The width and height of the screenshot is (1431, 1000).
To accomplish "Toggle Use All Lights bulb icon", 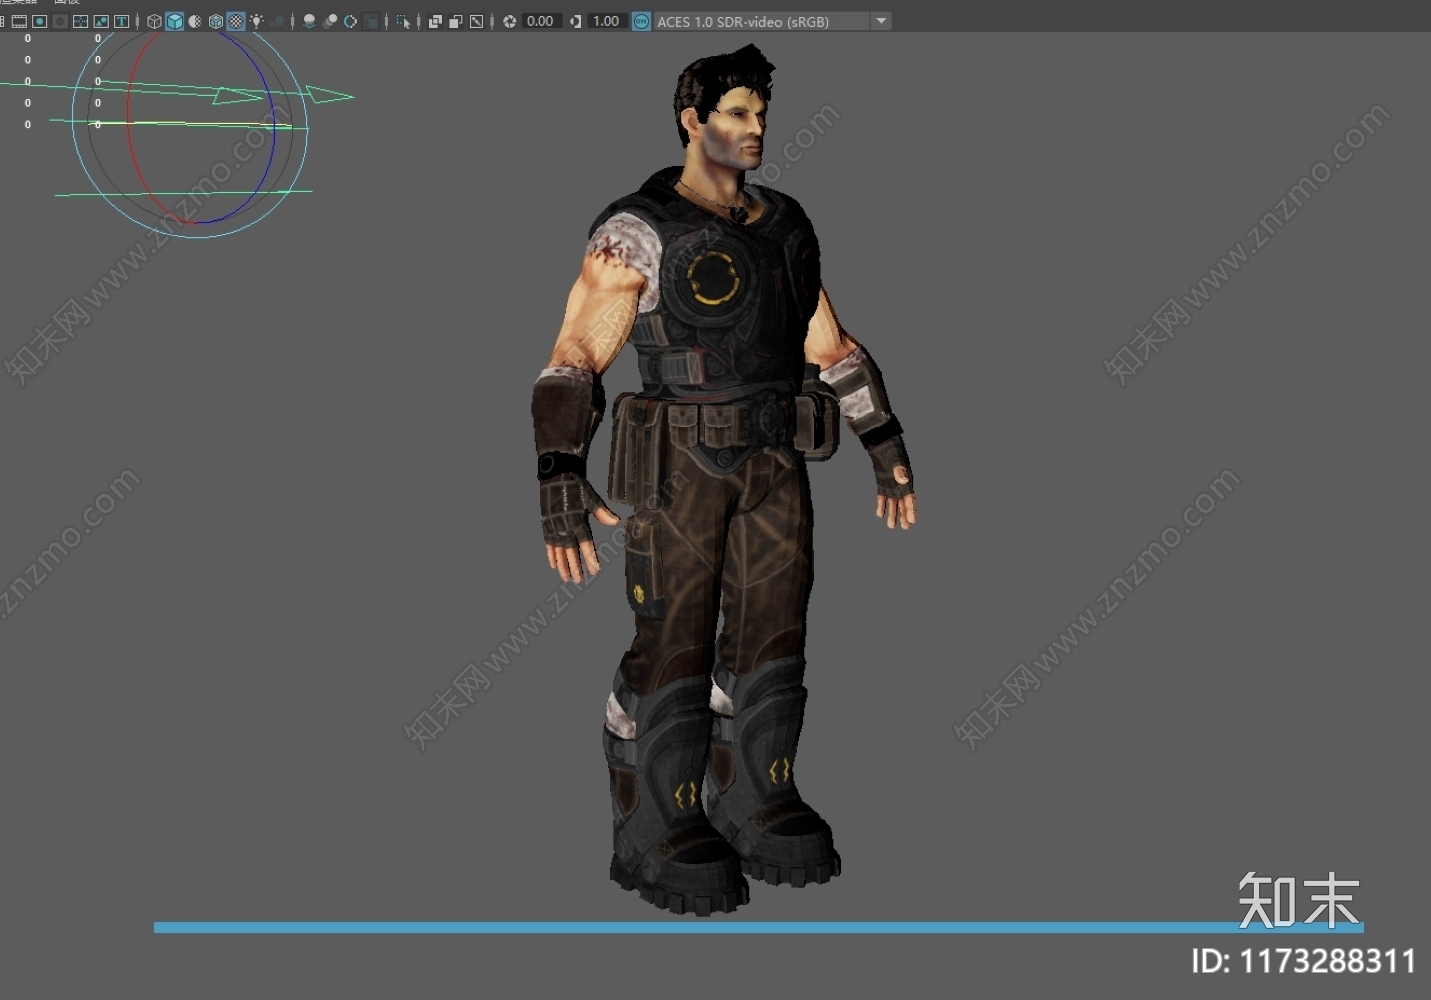I will click(x=257, y=21).
